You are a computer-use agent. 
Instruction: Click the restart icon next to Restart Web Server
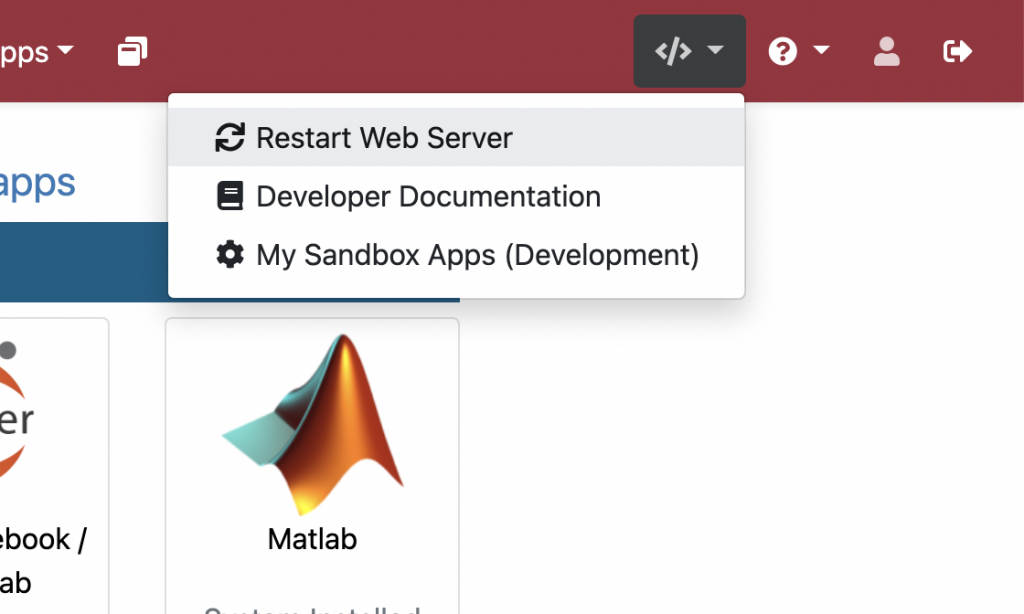point(230,137)
